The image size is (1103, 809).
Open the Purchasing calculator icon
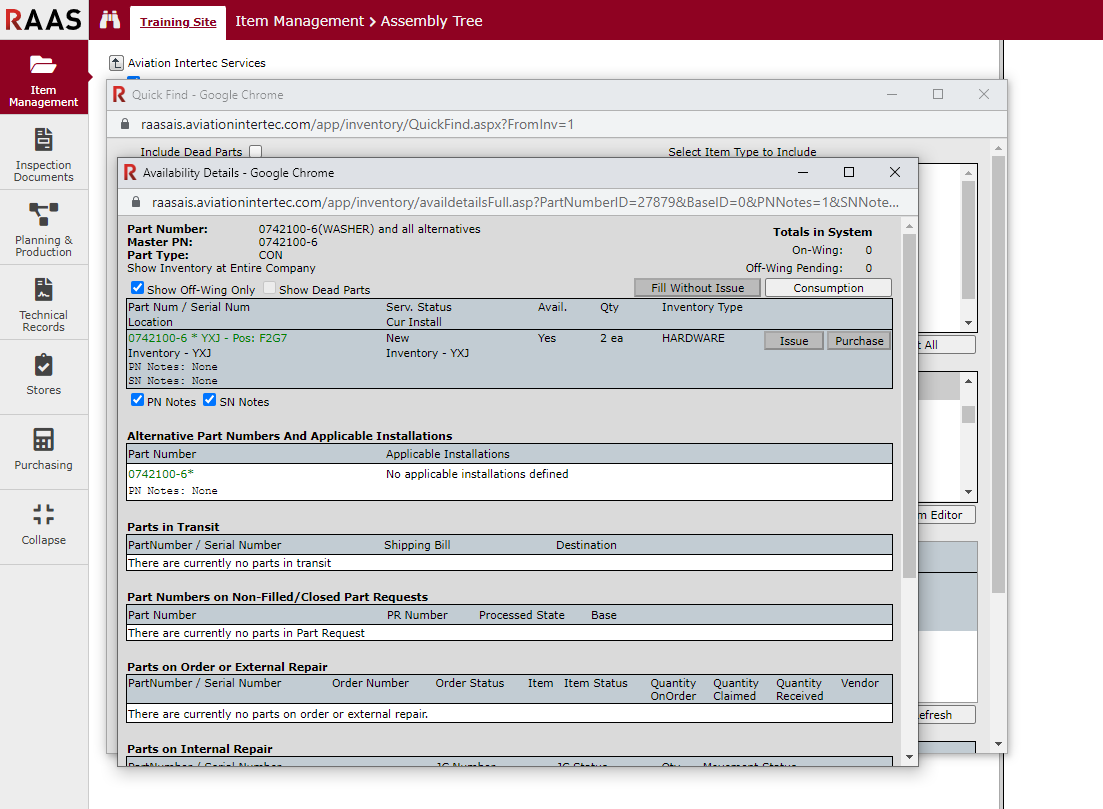43,440
